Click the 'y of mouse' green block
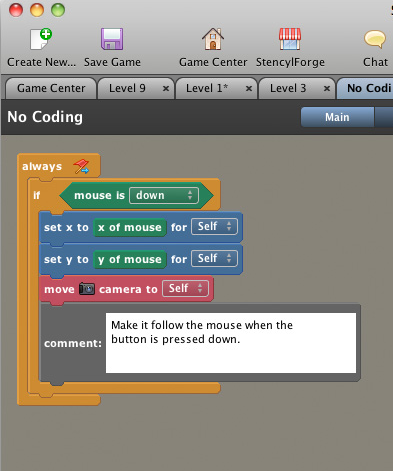393x471 pixels. click(130, 259)
